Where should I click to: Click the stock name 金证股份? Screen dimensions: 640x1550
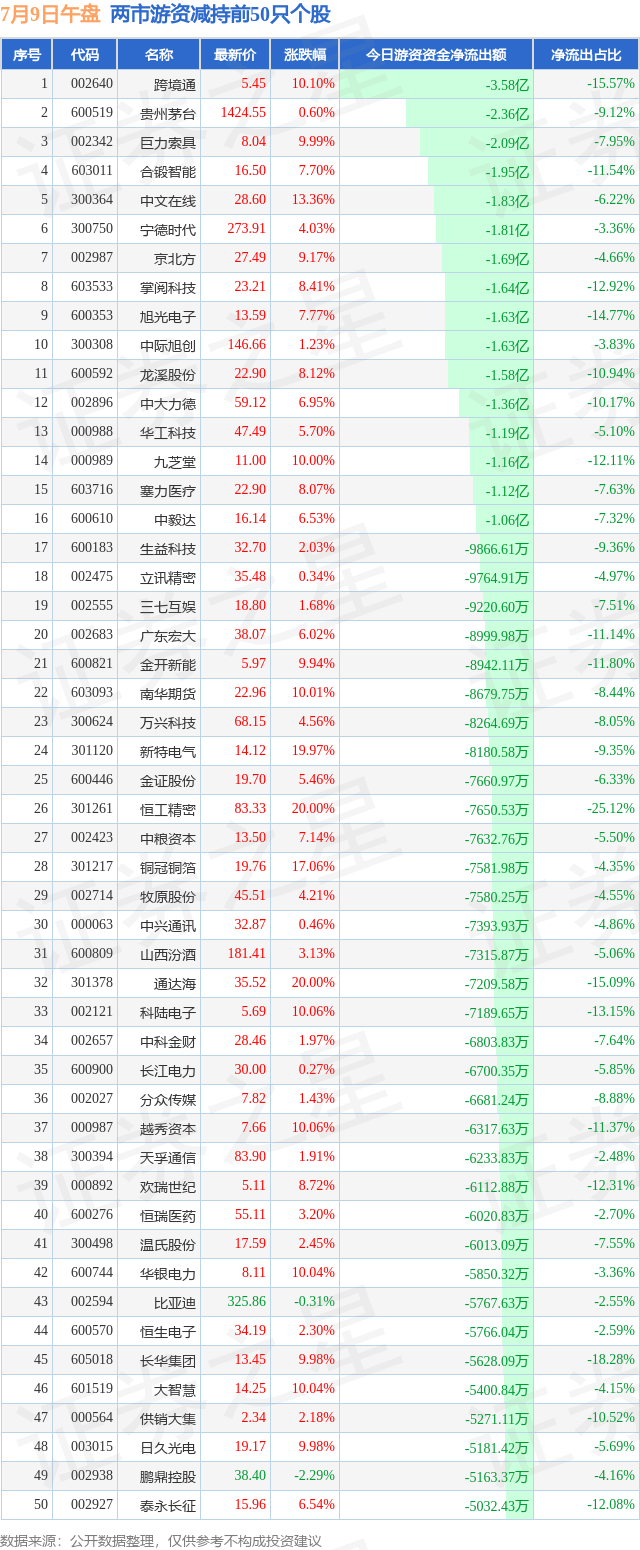pos(168,780)
